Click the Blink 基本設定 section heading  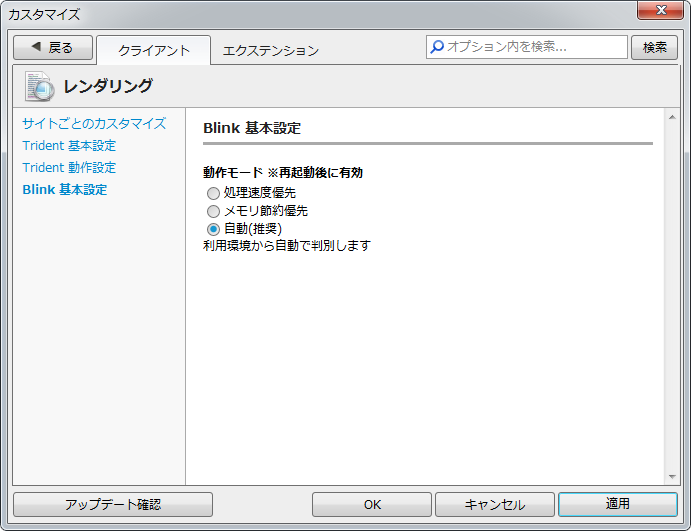coord(252,128)
